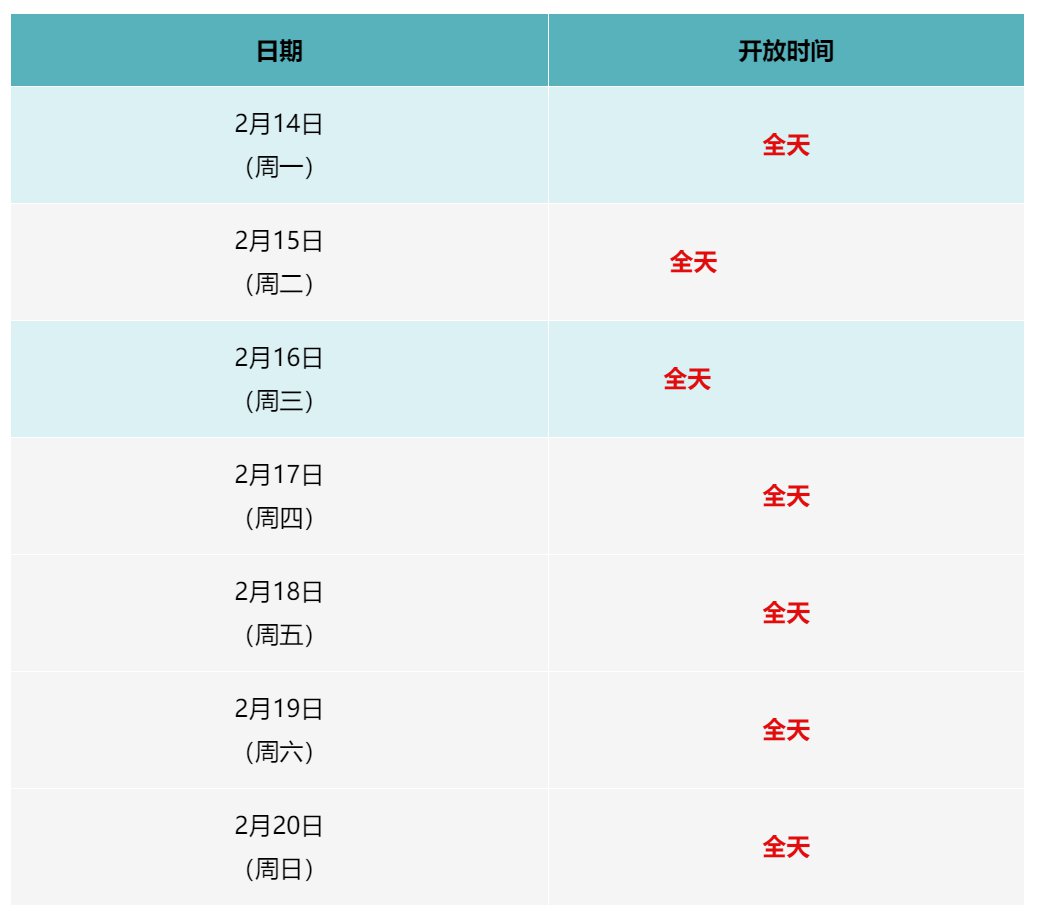1038x919 pixels.
Task: Click the (周三) weekday label
Action: [x=279, y=401]
